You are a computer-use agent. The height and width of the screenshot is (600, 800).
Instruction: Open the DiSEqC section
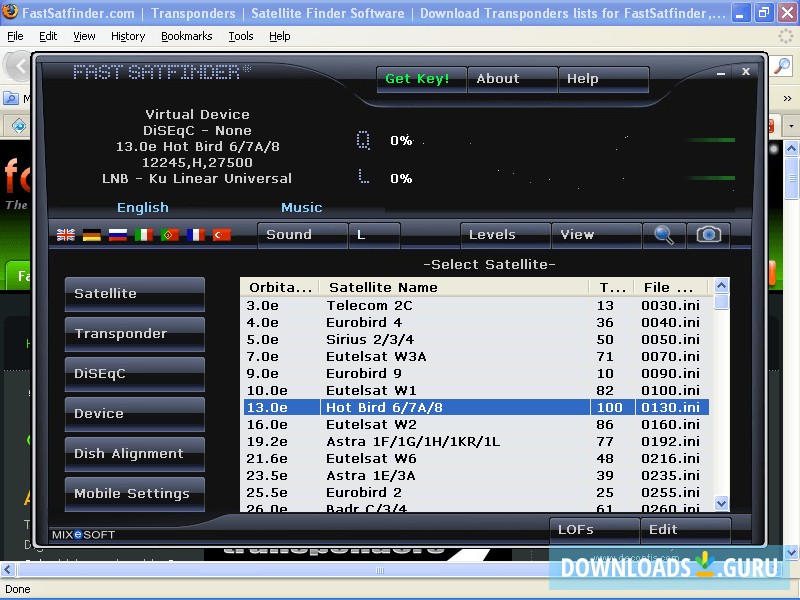tap(135, 374)
